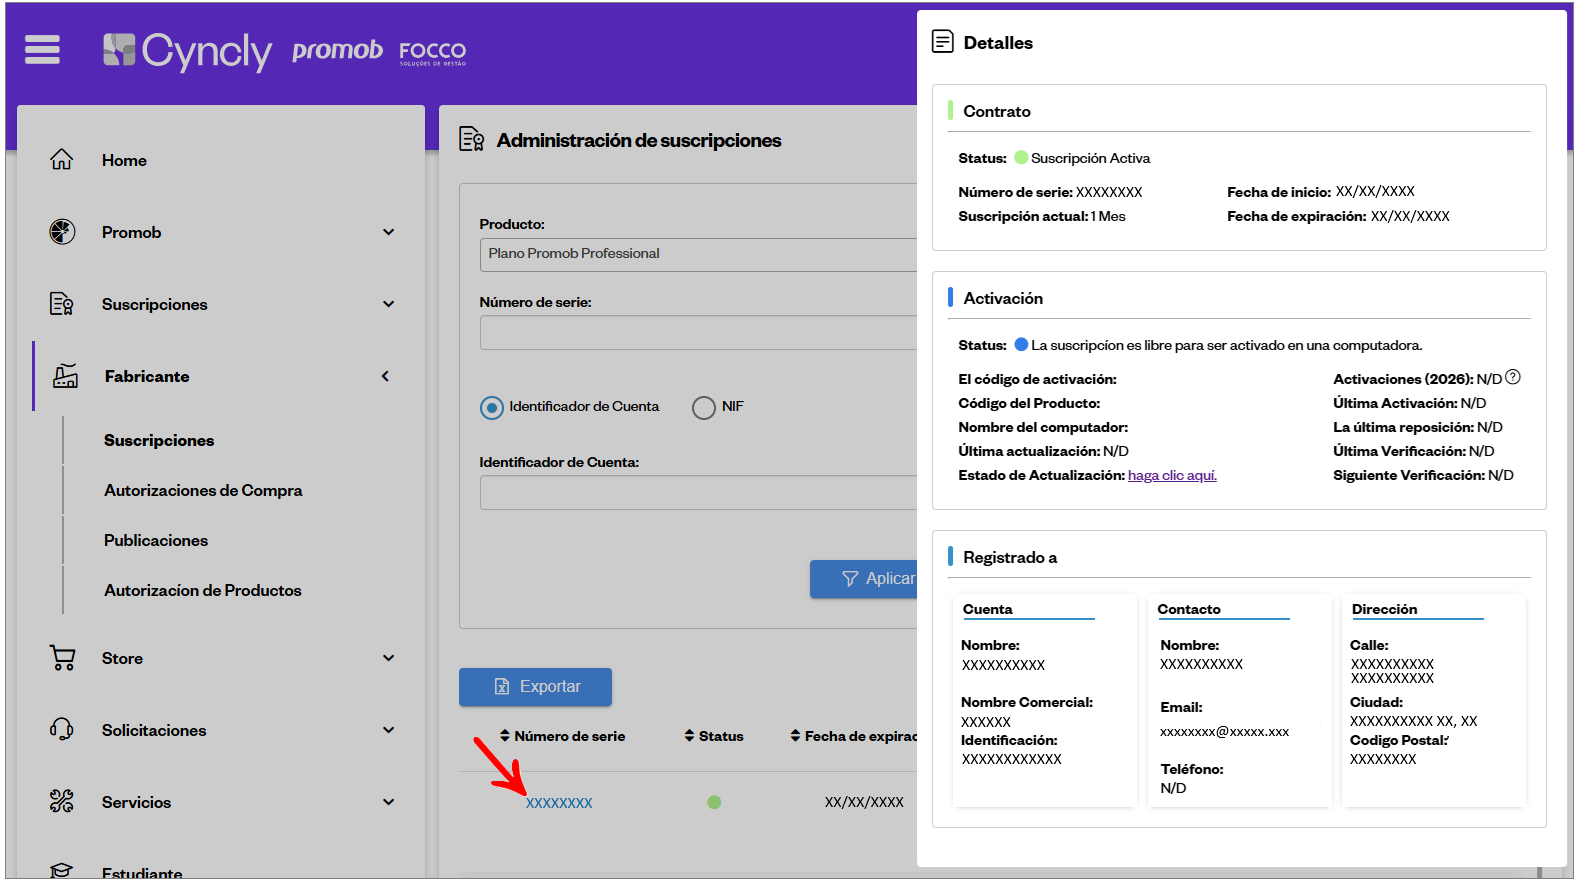Click the Número de serie input field
This screenshot has width=1578, height=884.
pos(699,333)
